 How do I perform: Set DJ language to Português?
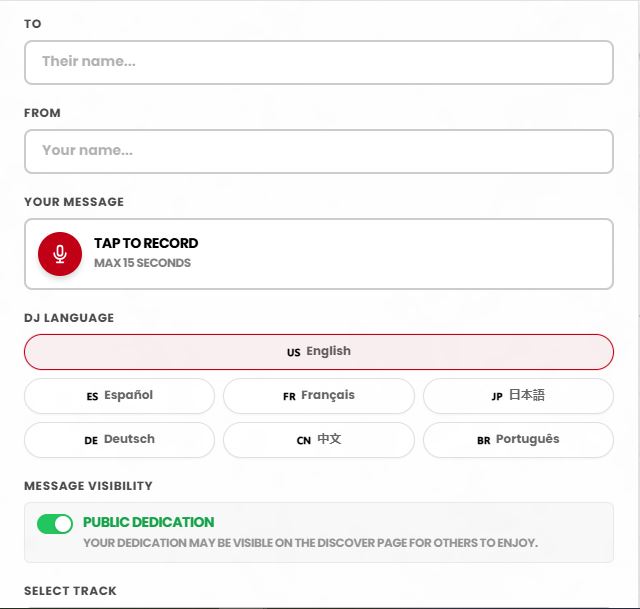(x=518, y=440)
